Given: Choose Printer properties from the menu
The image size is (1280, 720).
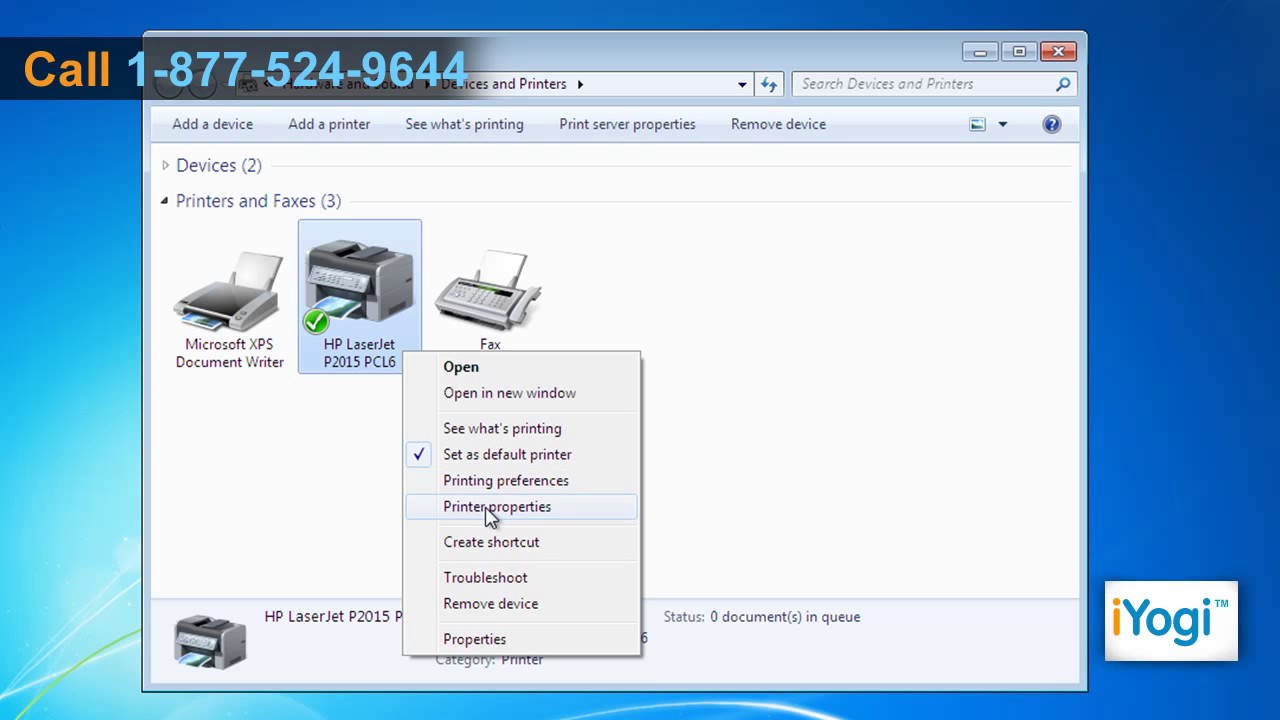Looking at the screenshot, I should click(521, 506).
